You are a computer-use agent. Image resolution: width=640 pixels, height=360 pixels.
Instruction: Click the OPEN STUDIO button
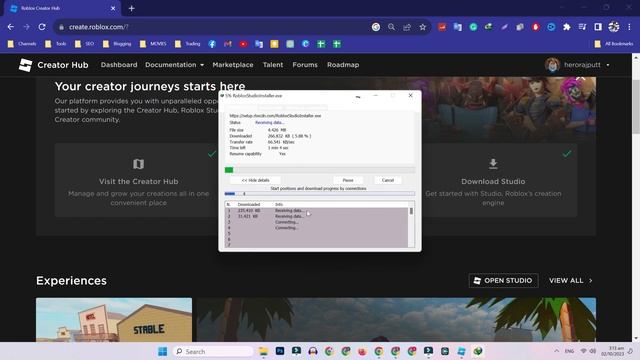pos(503,280)
